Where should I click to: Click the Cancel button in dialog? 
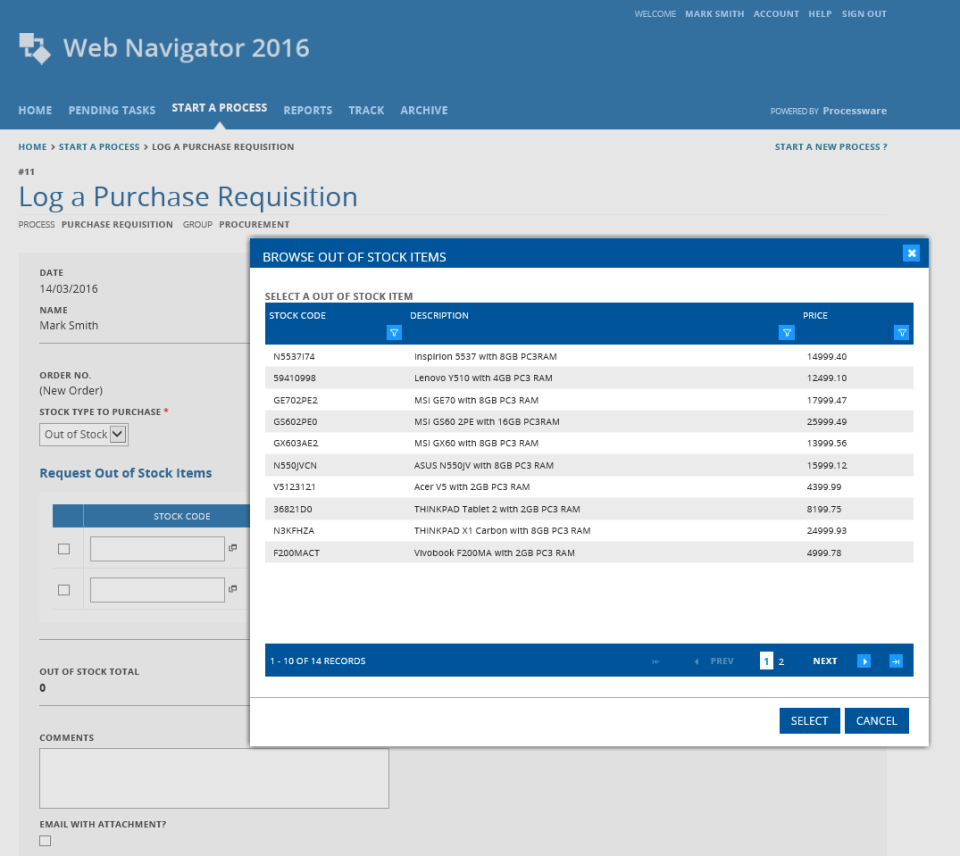pyautogui.click(x=876, y=721)
